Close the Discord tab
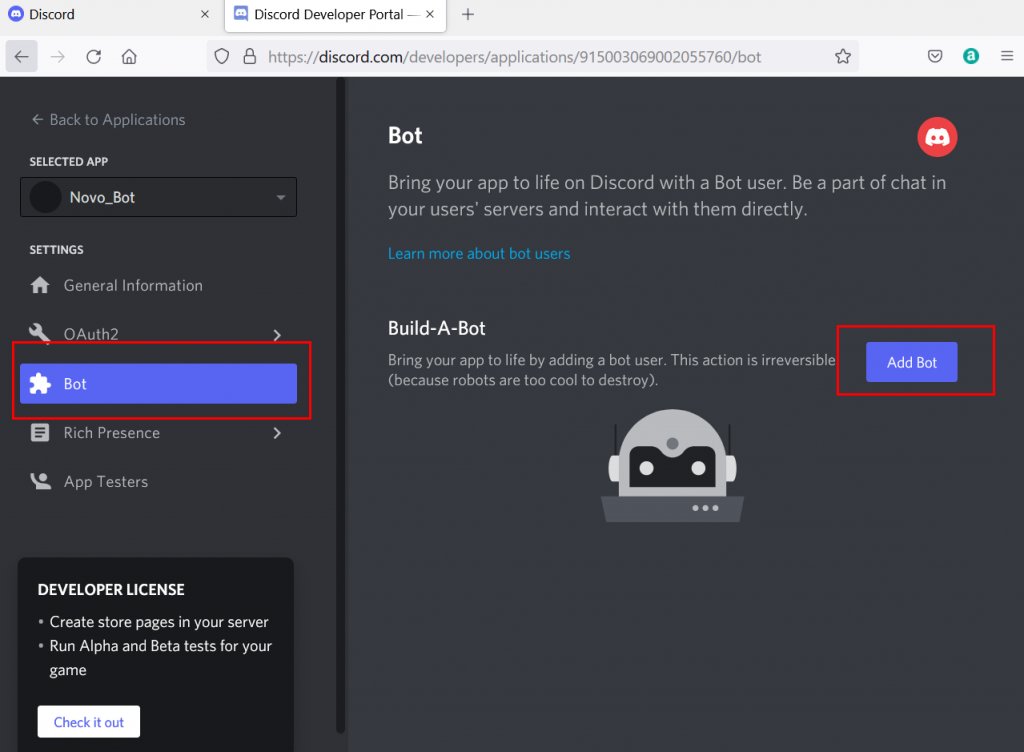This screenshot has height=752, width=1024. (204, 14)
